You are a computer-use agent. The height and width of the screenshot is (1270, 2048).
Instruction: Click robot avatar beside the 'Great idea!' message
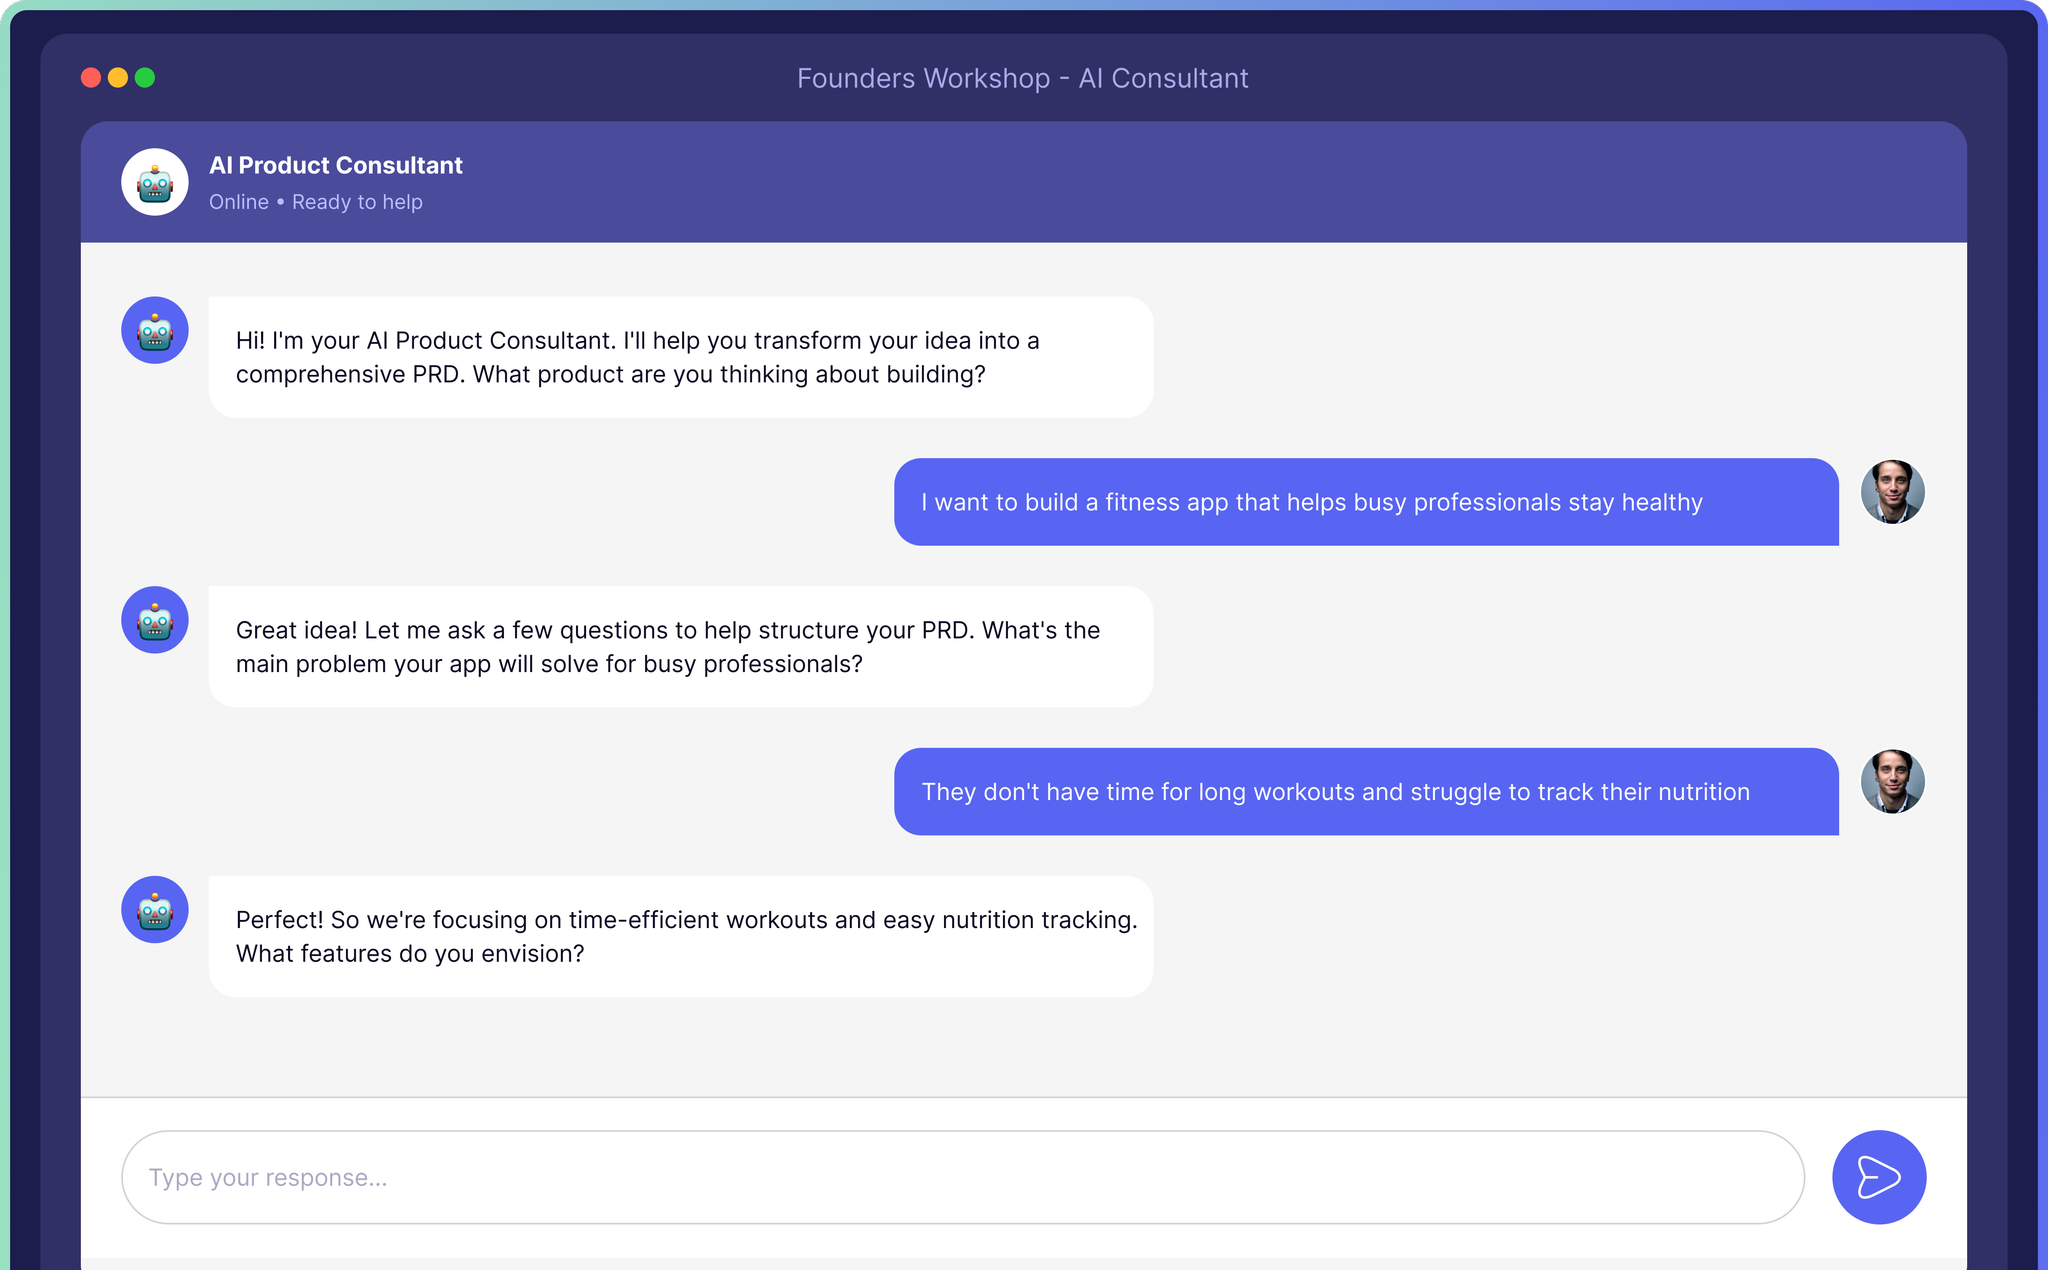155,620
